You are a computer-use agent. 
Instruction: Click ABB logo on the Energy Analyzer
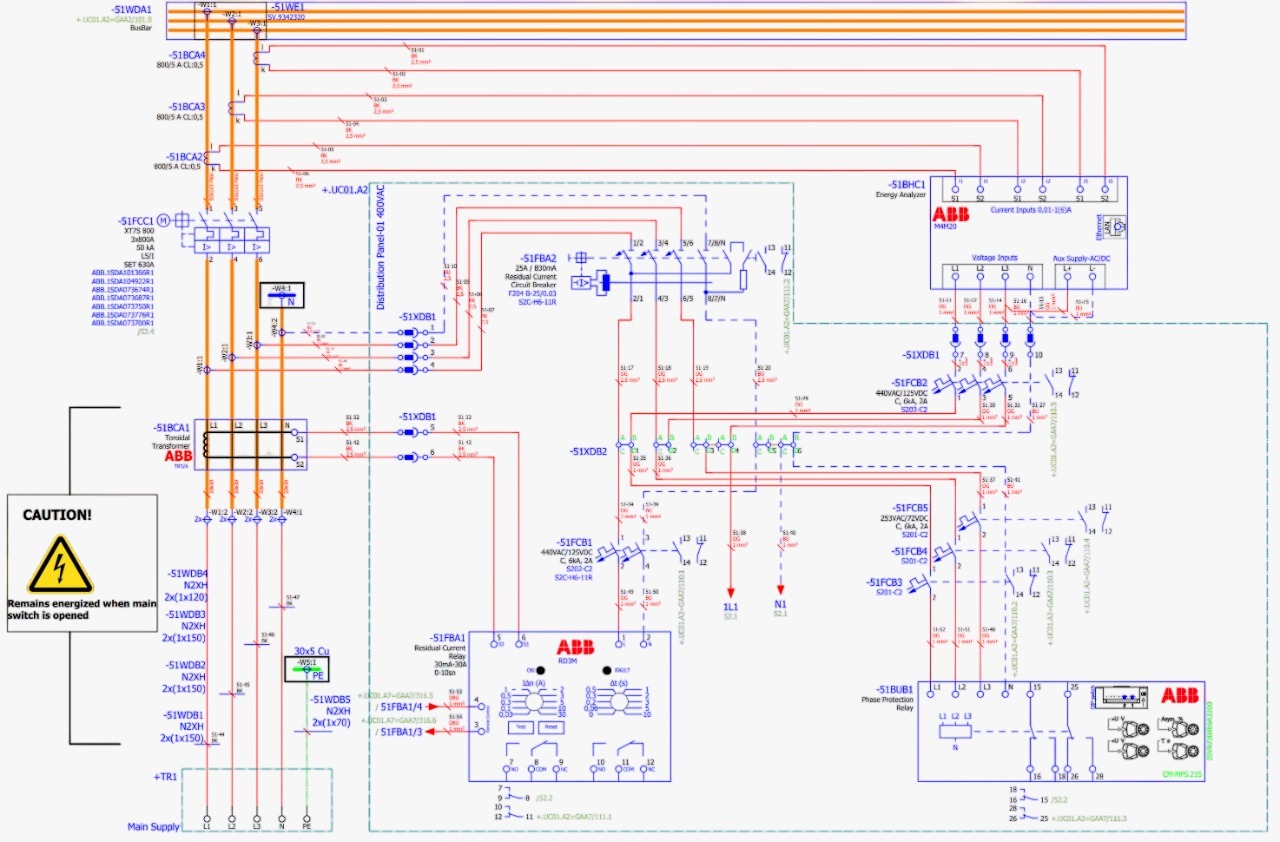pyautogui.click(x=952, y=215)
